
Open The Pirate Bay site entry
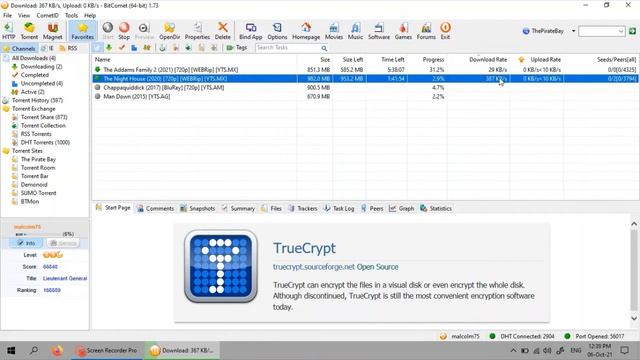(38, 160)
